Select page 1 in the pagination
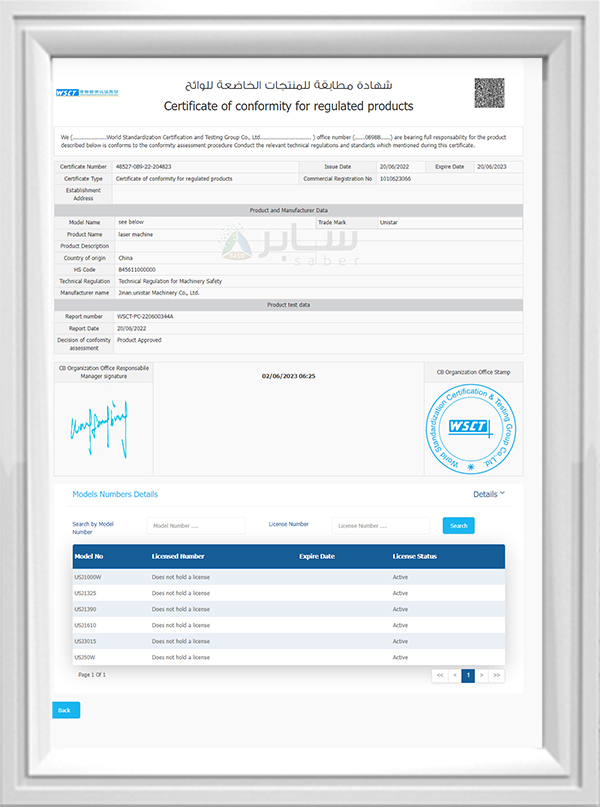Screen dimensions: 600x807 [x=468, y=676]
